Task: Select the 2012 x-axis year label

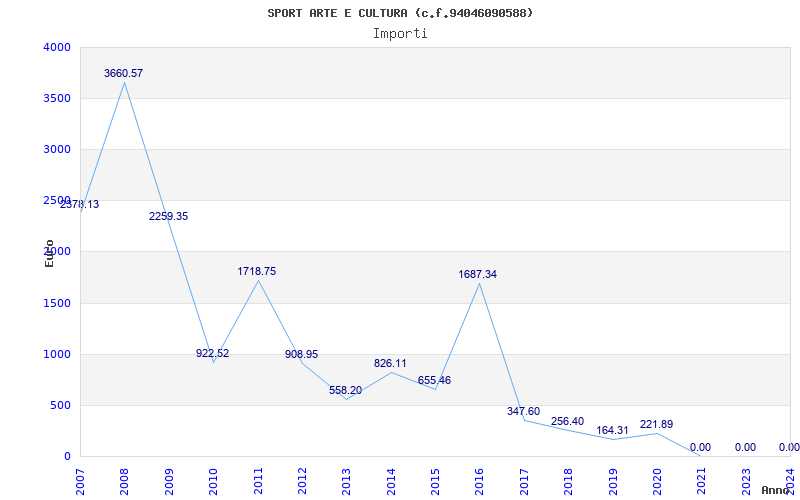Action: click(302, 481)
